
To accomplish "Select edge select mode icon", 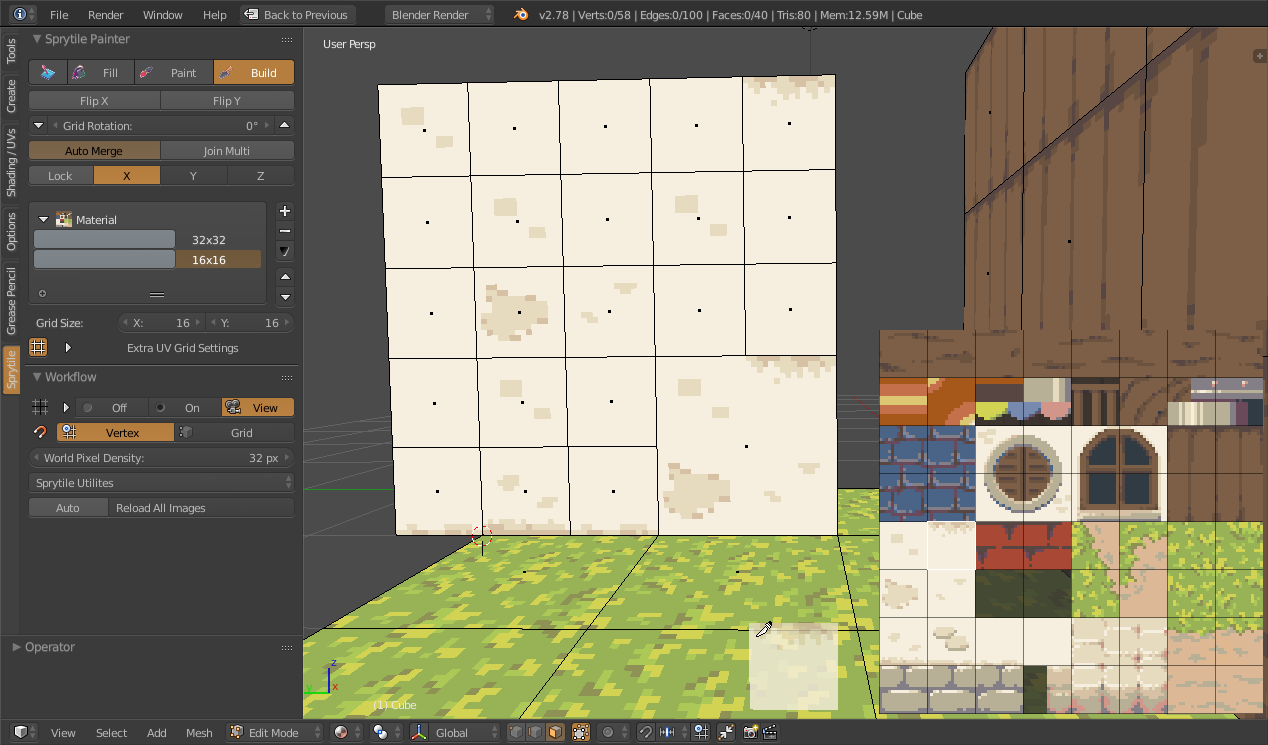I will click(x=536, y=732).
